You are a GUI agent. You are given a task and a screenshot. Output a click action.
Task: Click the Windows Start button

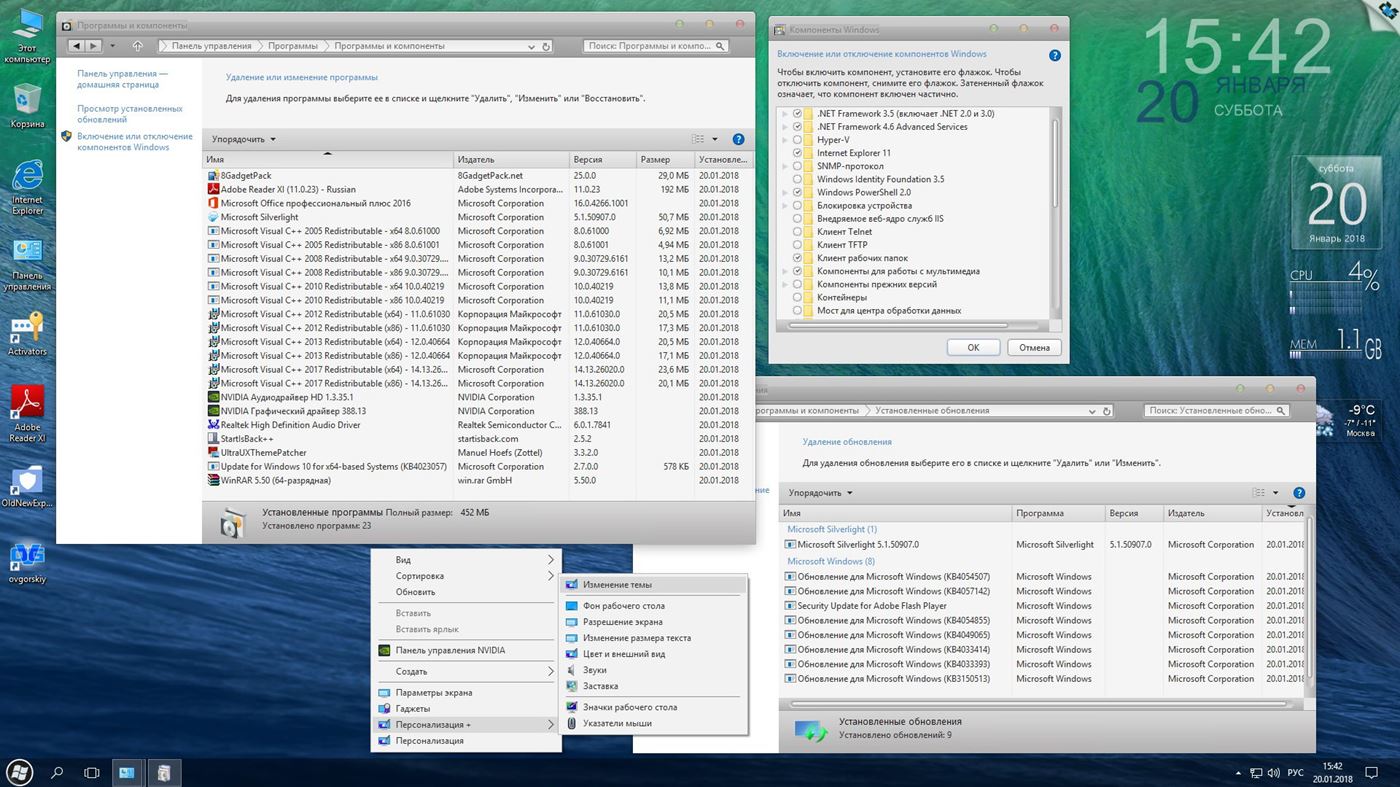click(19, 772)
